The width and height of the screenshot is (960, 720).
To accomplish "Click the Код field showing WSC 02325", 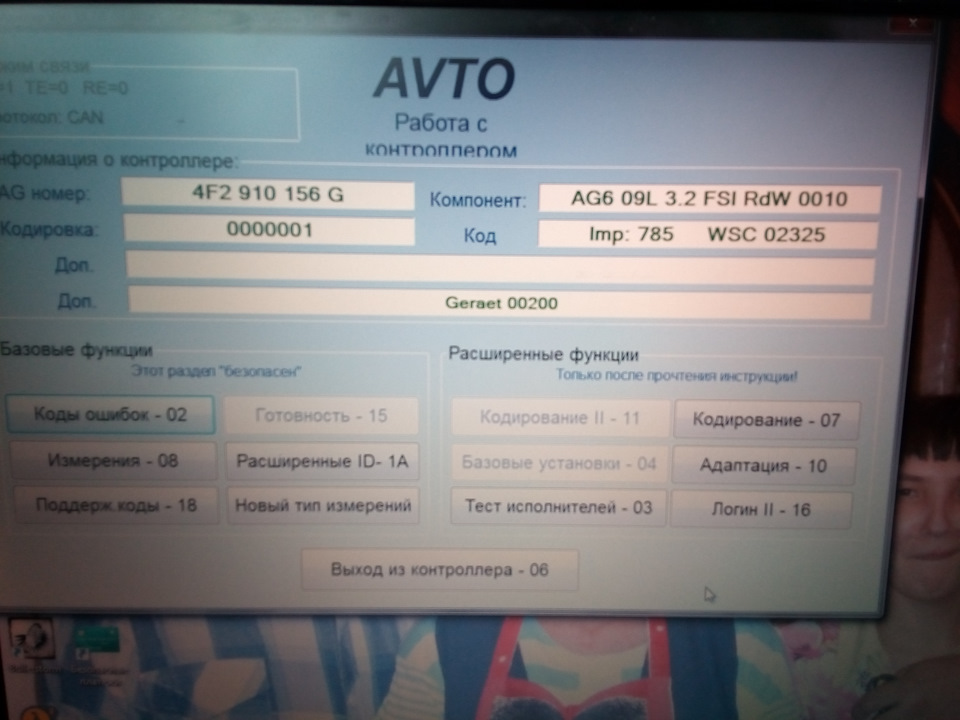I will pyautogui.click(x=707, y=235).
